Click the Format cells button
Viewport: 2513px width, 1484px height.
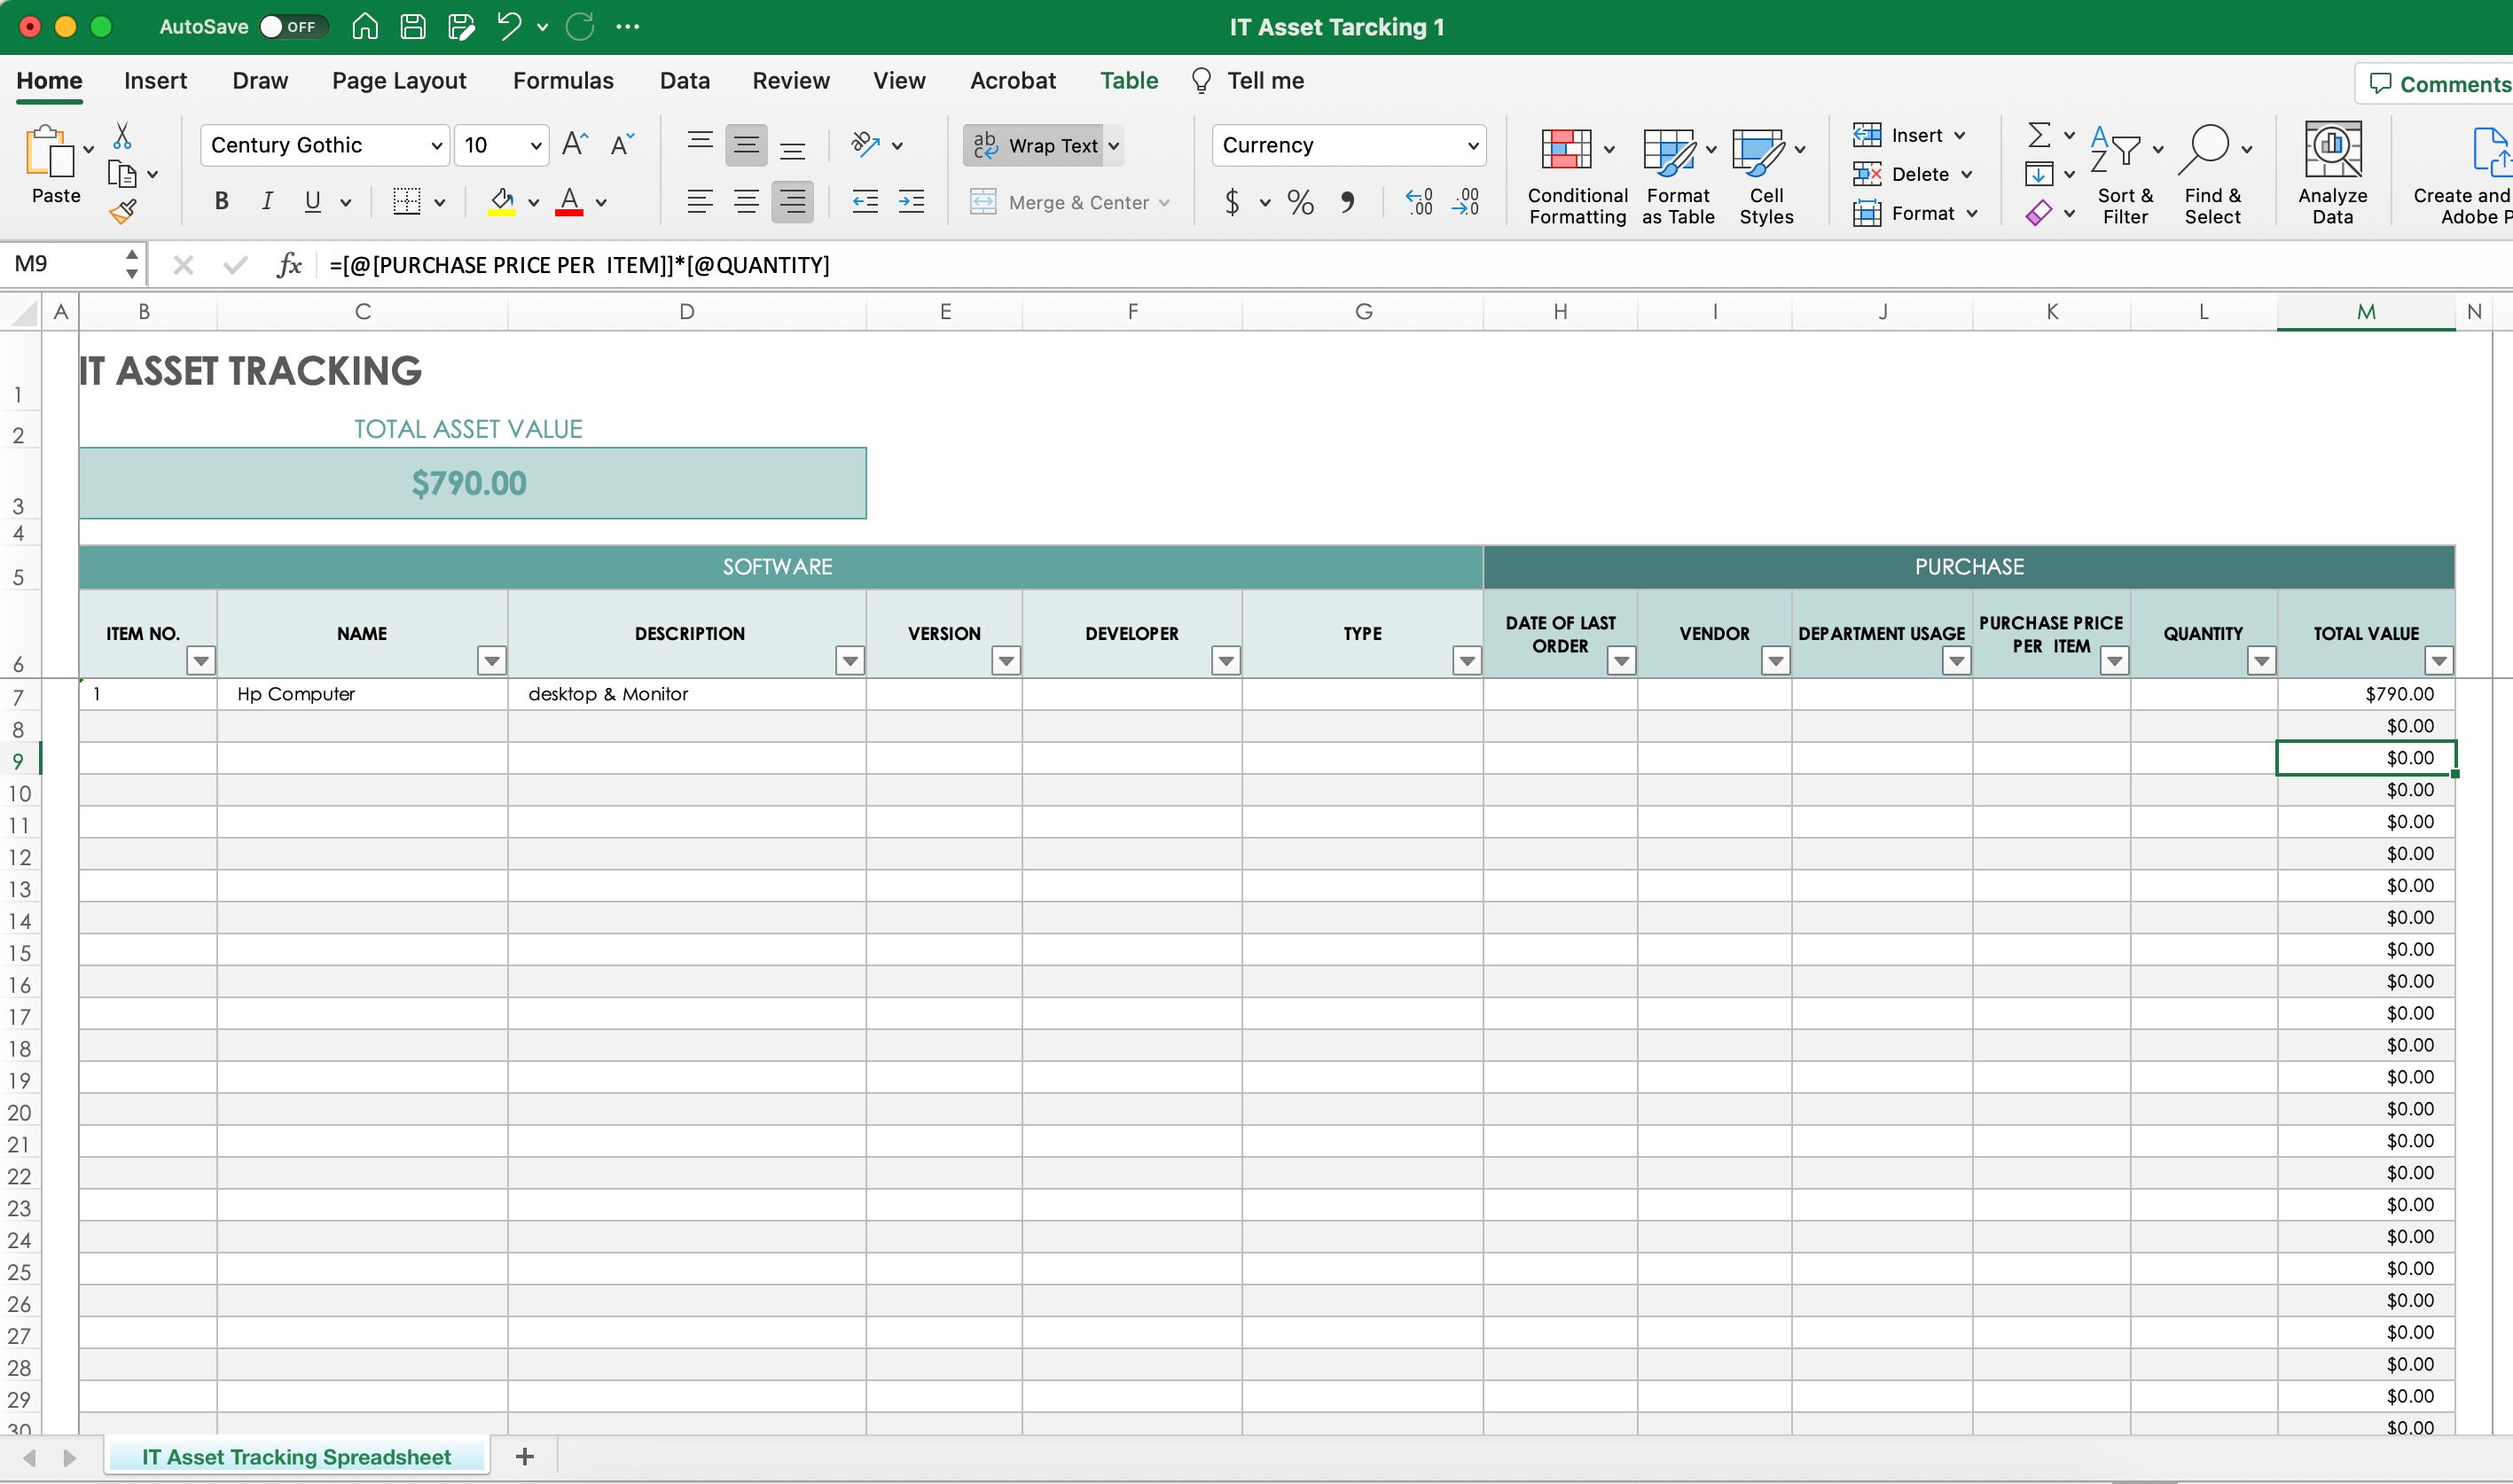[1915, 213]
